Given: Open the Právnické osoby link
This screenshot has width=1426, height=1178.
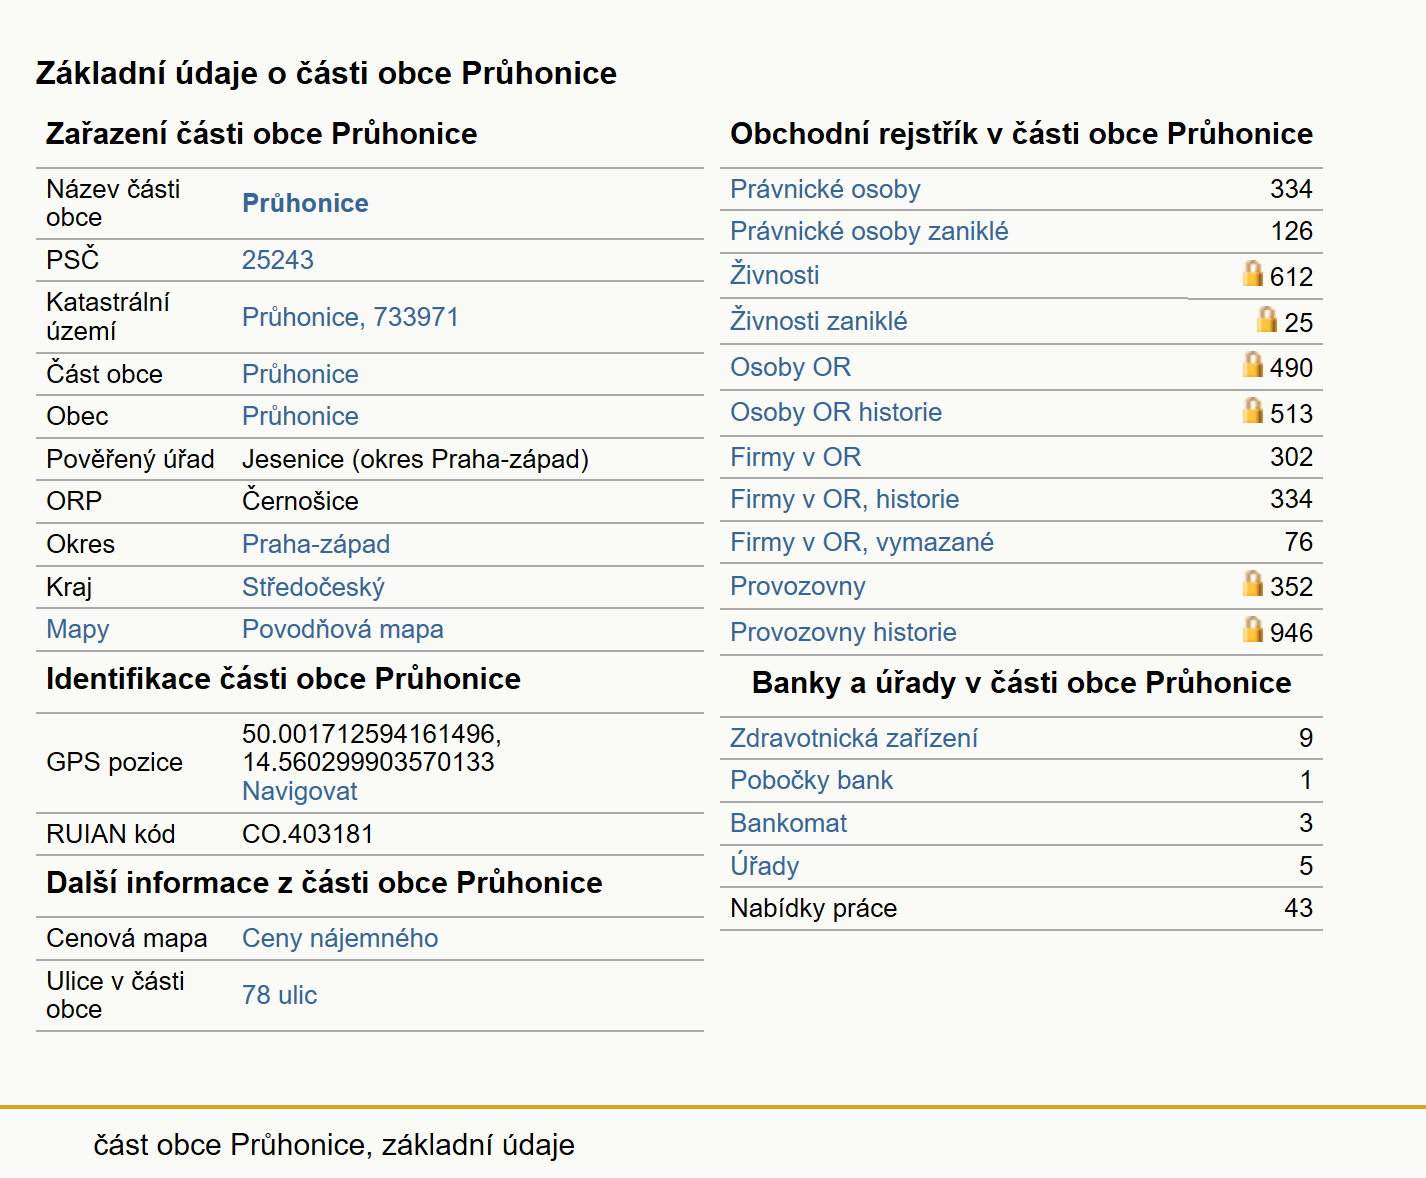Looking at the screenshot, I should 825,189.
